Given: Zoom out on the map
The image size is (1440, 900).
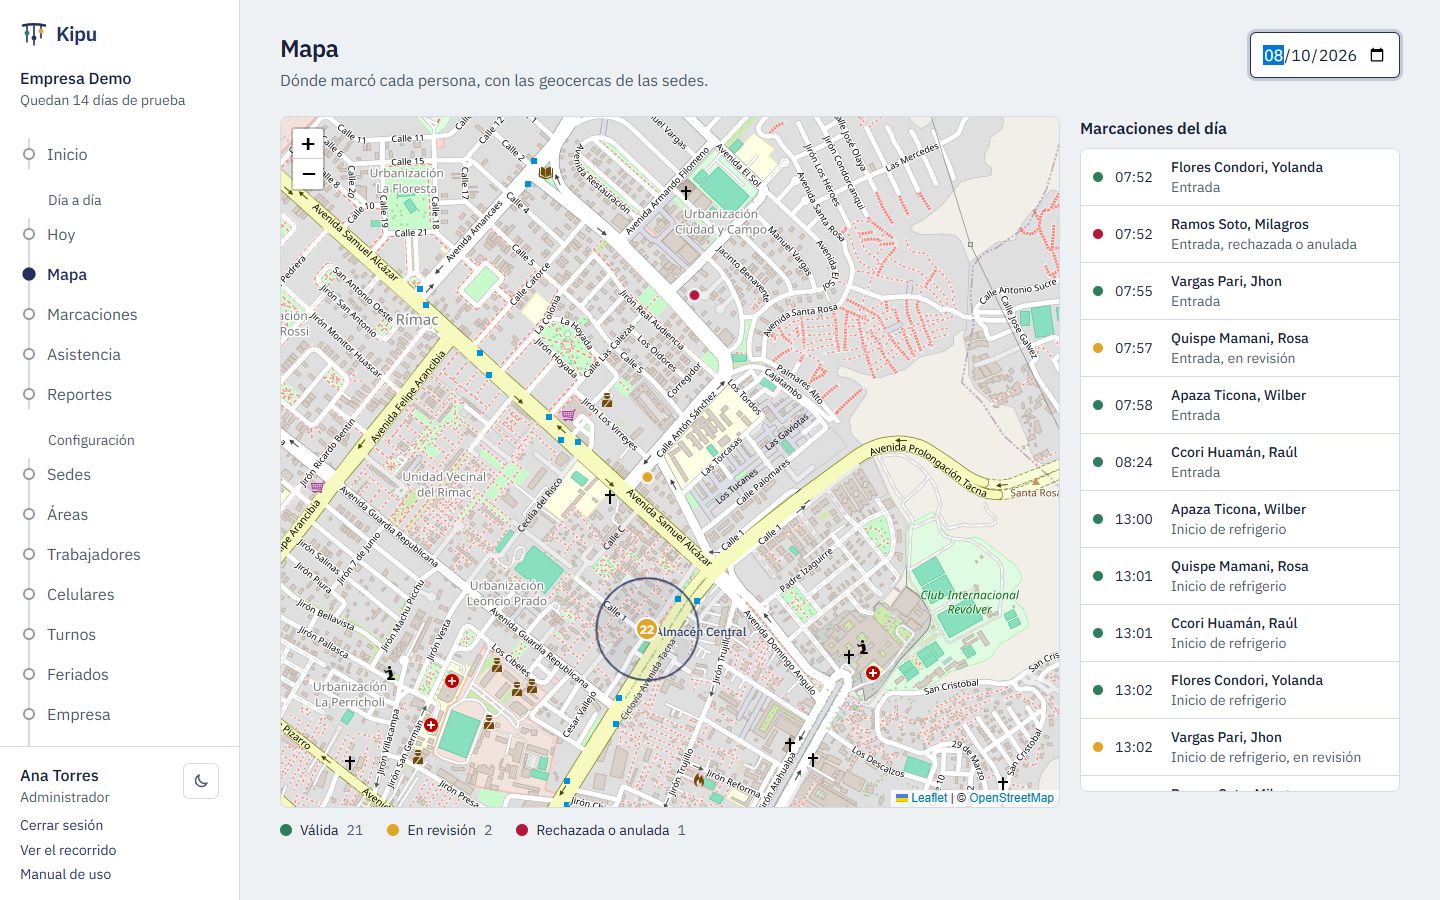Looking at the screenshot, I should (x=308, y=175).
